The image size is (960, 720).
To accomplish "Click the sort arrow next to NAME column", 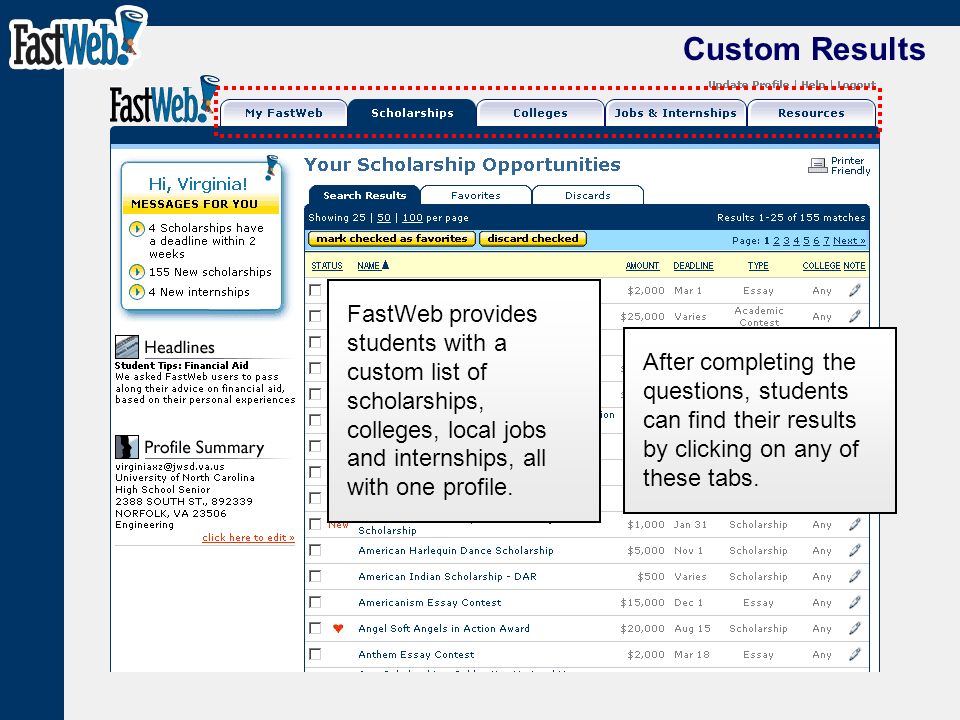I will 385,265.
